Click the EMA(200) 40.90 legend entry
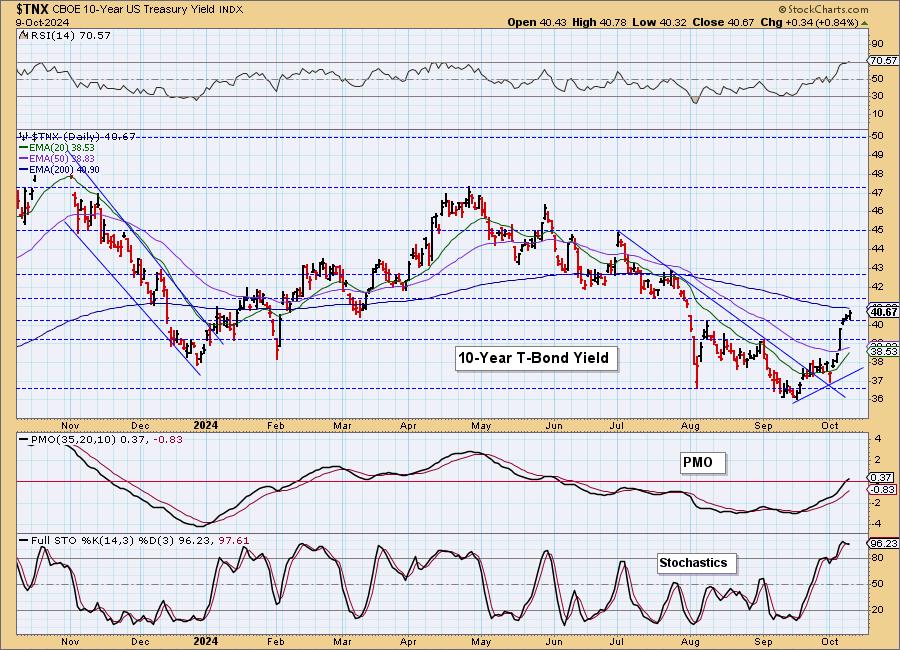This screenshot has width=900, height=650. pyautogui.click(x=64, y=169)
